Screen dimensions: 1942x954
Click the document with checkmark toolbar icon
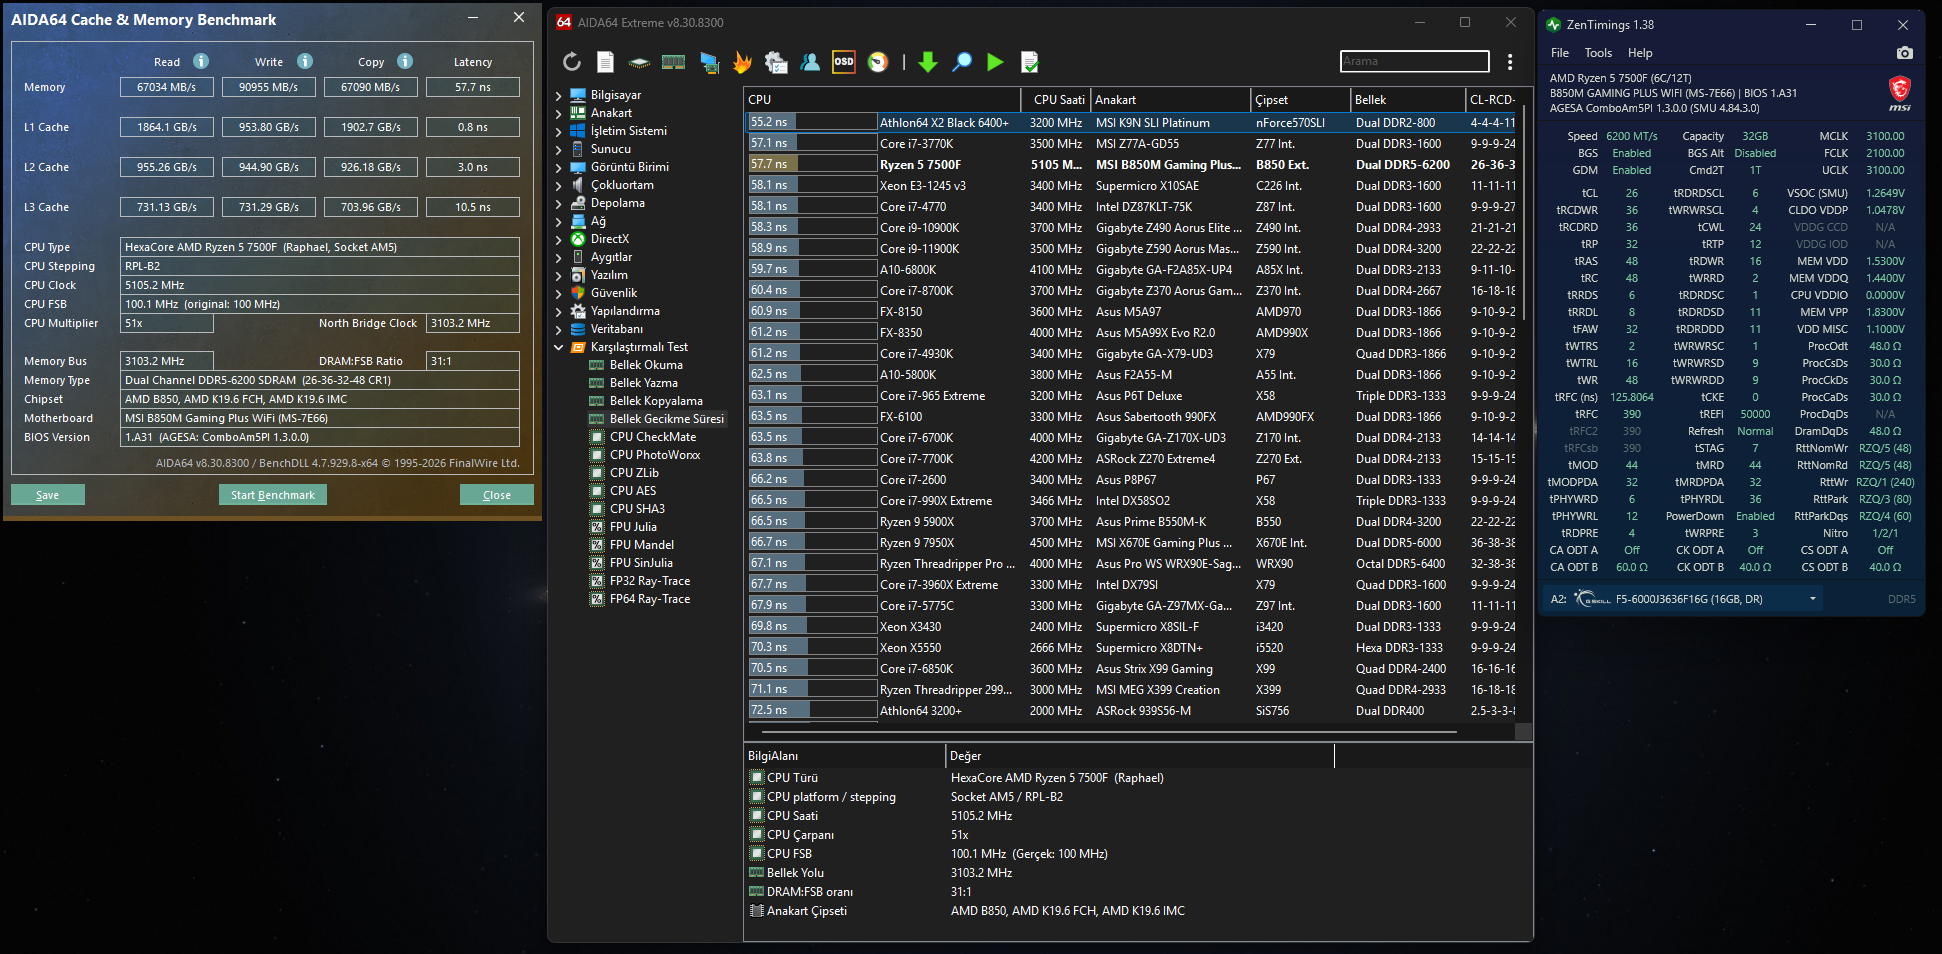(1029, 62)
